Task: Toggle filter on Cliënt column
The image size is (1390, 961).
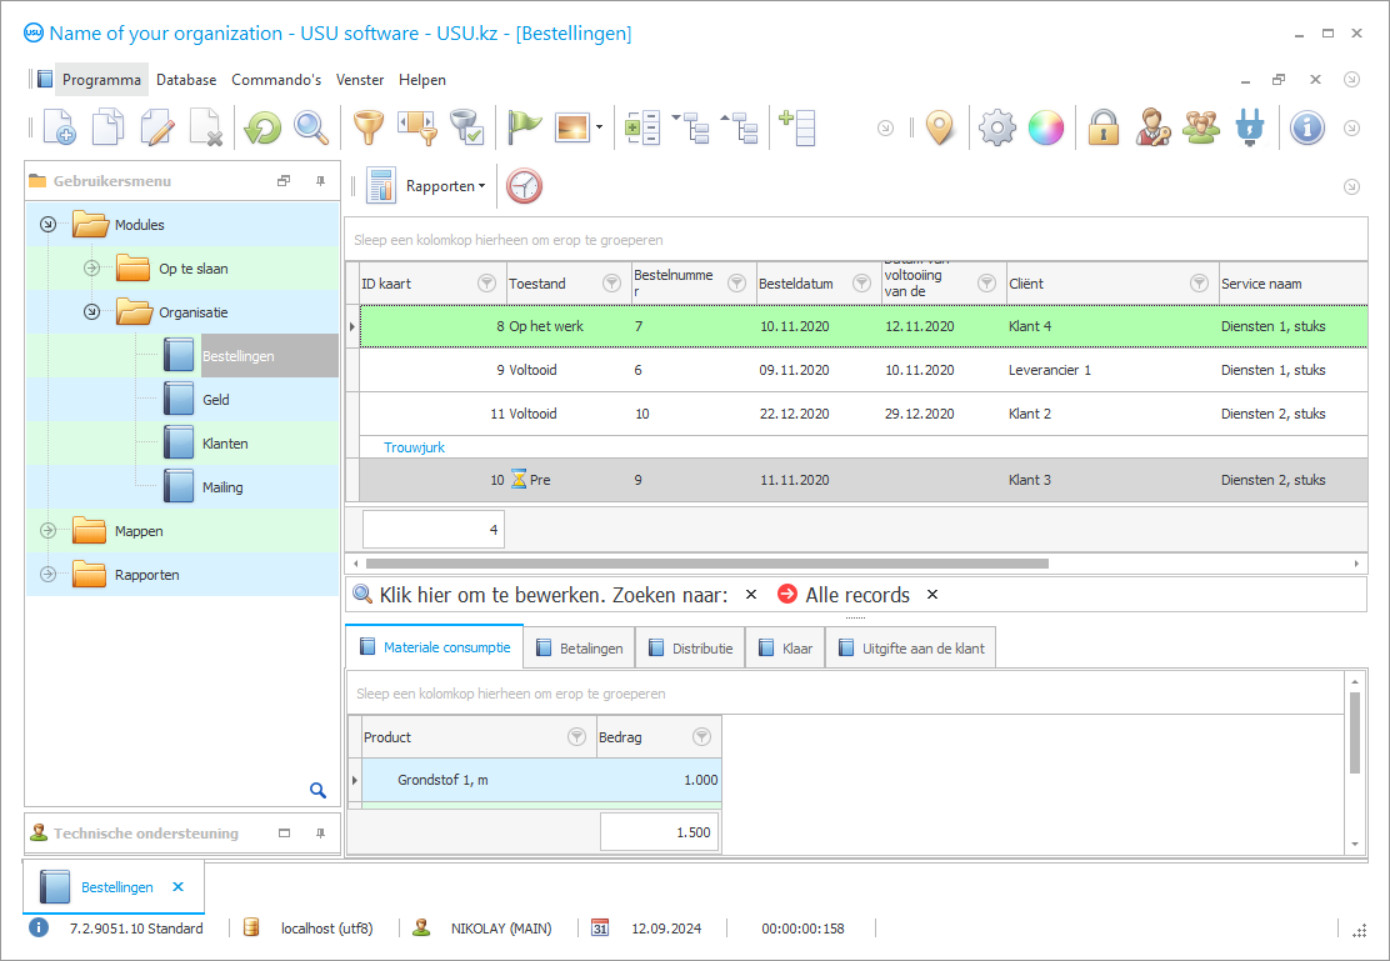Action: [1198, 284]
